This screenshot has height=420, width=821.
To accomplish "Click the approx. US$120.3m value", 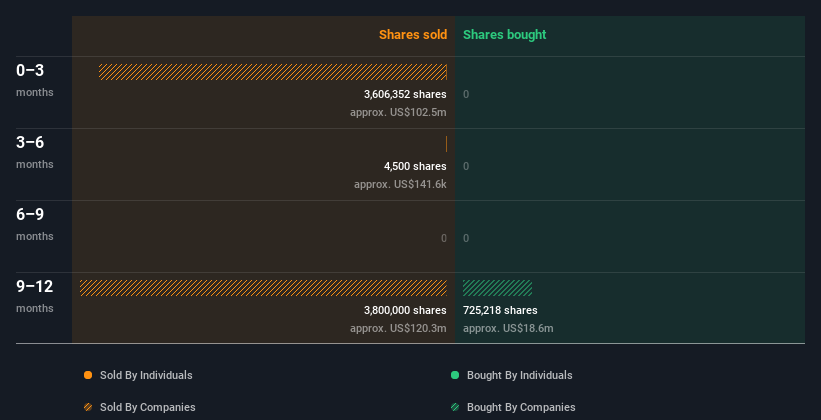I will [x=398, y=328].
